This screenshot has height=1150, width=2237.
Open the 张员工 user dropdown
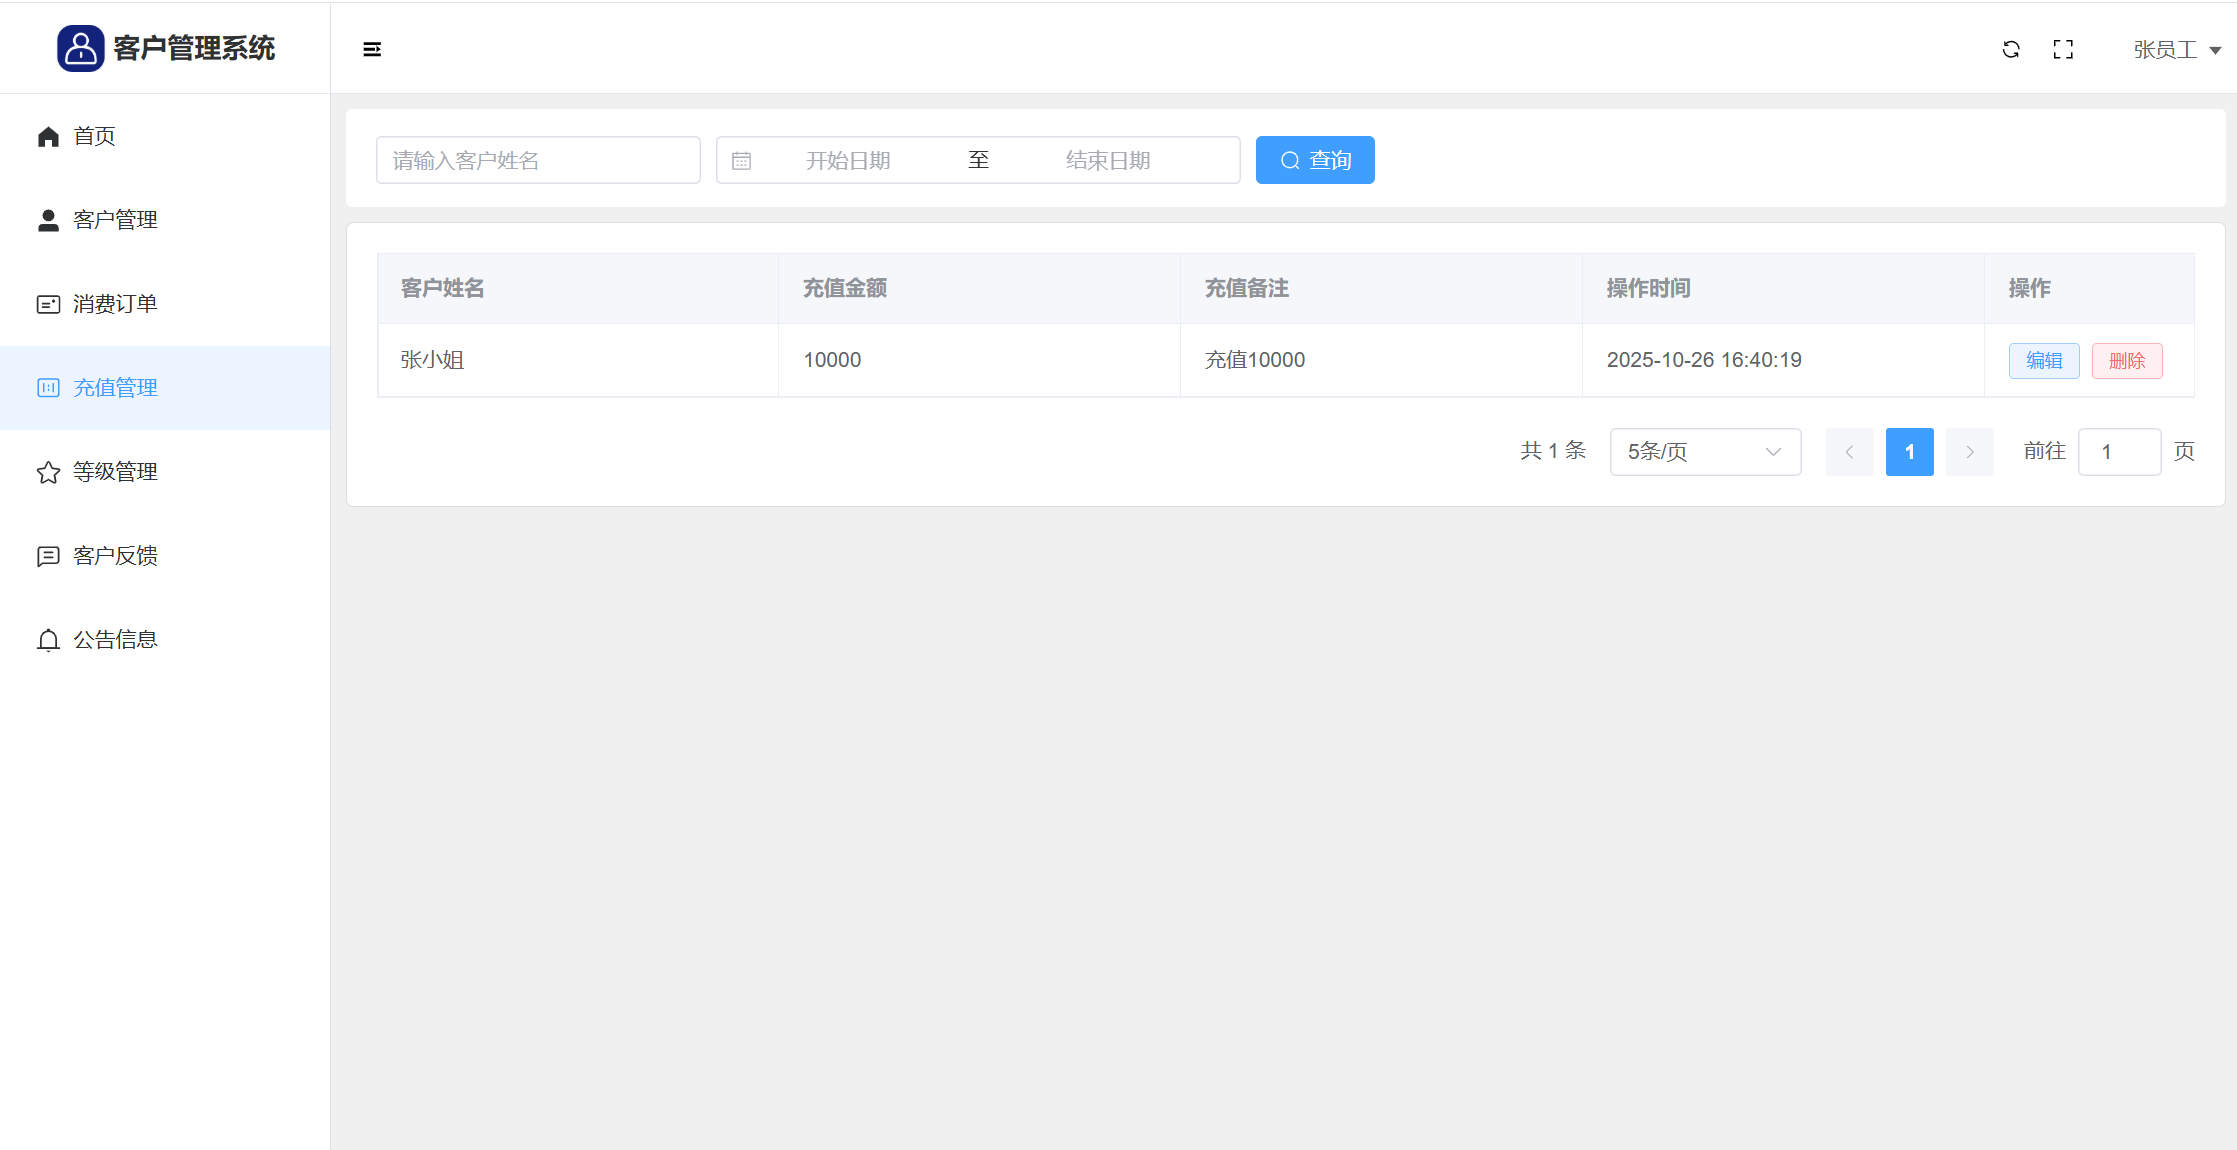(x=2176, y=50)
